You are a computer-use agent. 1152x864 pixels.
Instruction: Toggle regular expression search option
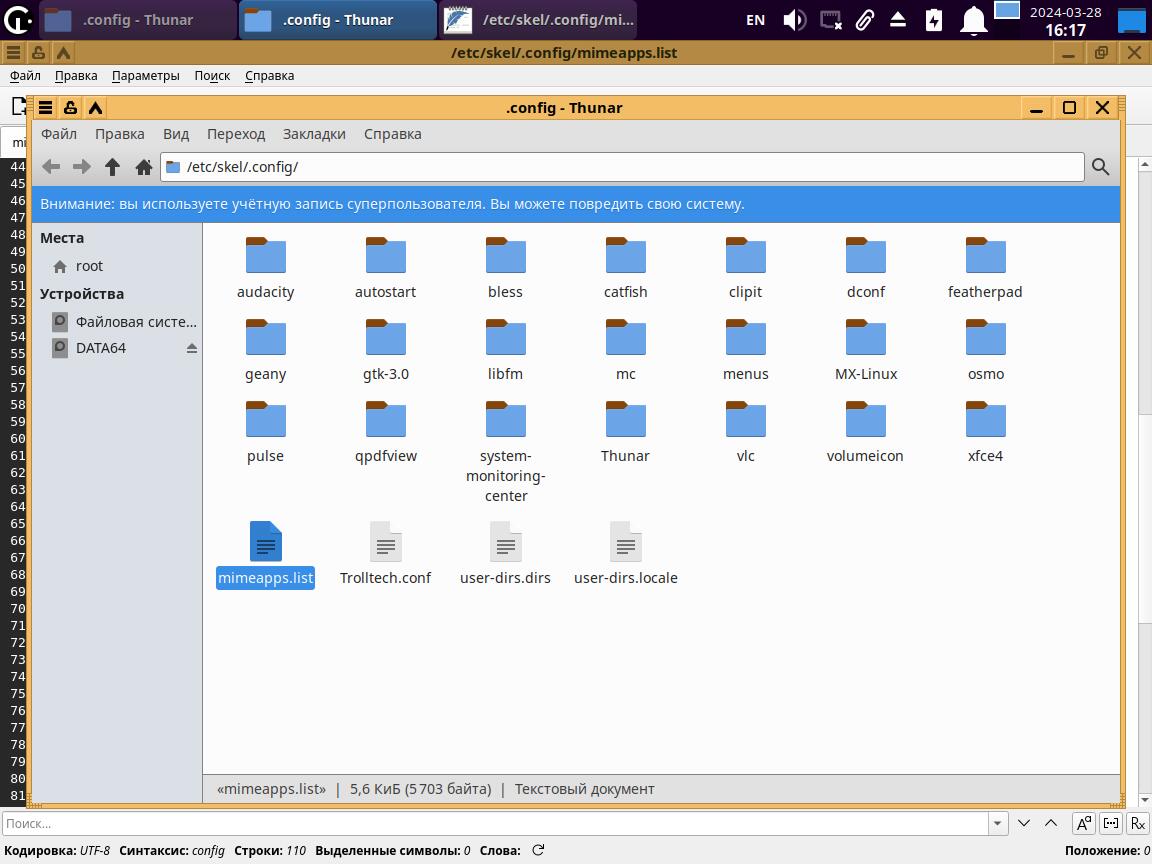(x=1138, y=824)
